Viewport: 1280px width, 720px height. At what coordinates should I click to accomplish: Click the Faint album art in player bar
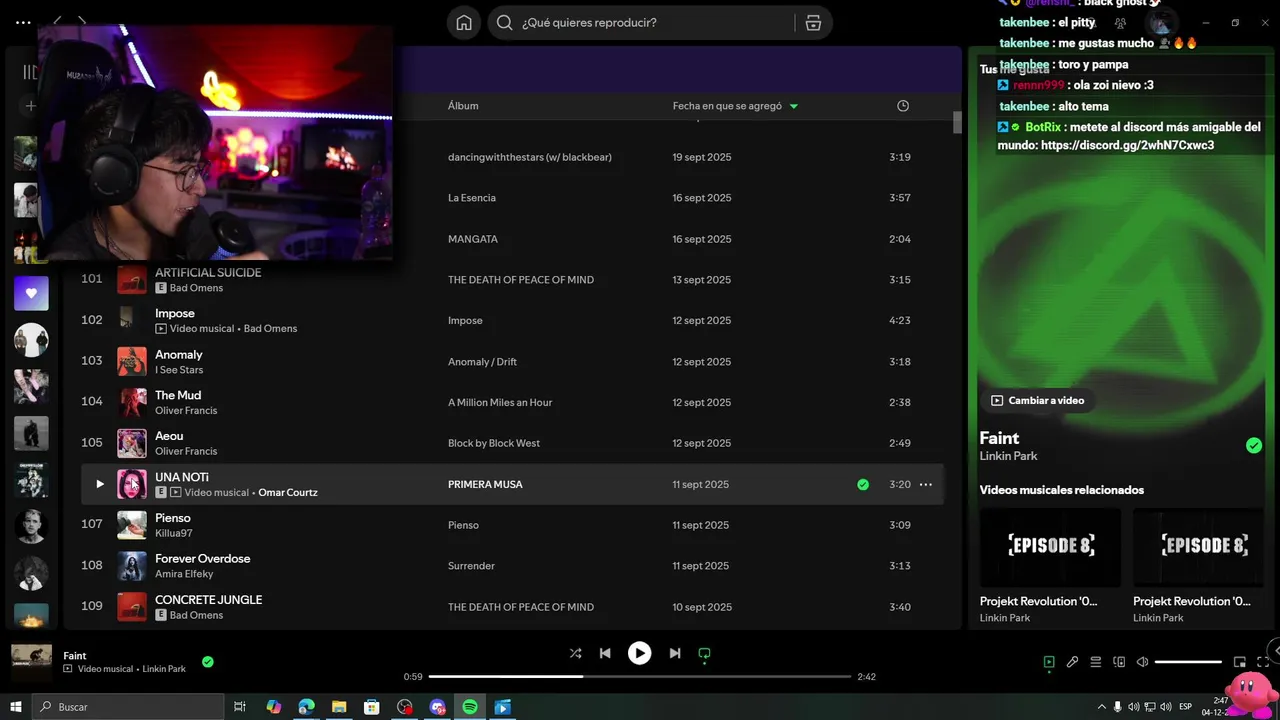click(x=31, y=663)
